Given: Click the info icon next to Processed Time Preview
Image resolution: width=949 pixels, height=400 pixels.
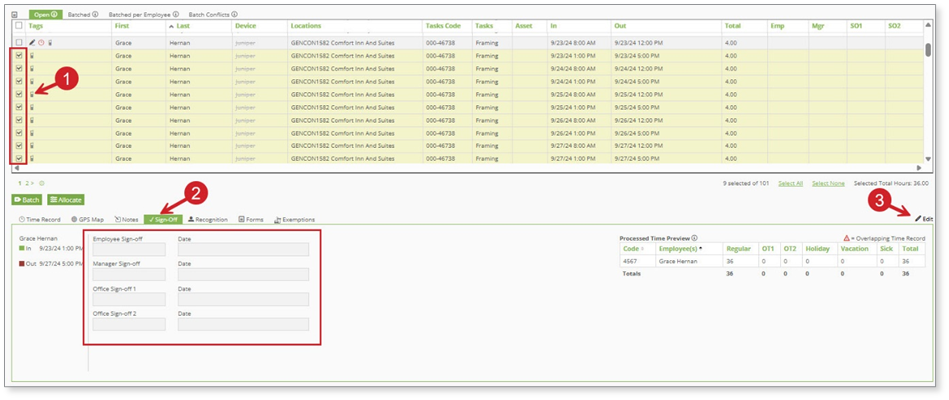Looking at the screenshot, I should pyautogui.click(x=694, y=238).
